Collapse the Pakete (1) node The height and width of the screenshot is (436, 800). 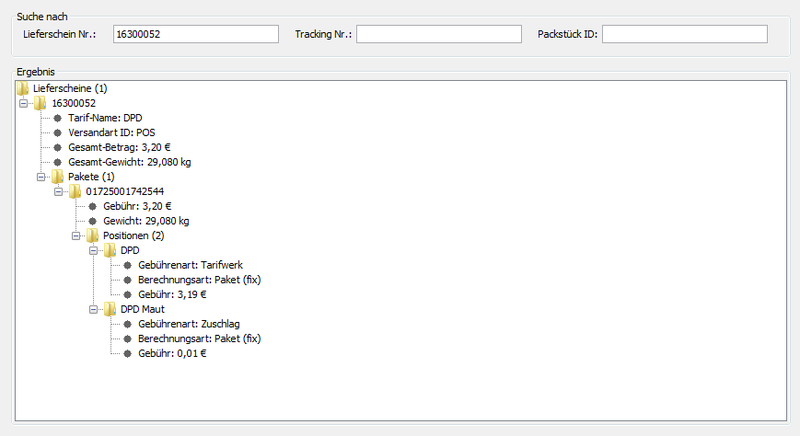click(41, 177)
